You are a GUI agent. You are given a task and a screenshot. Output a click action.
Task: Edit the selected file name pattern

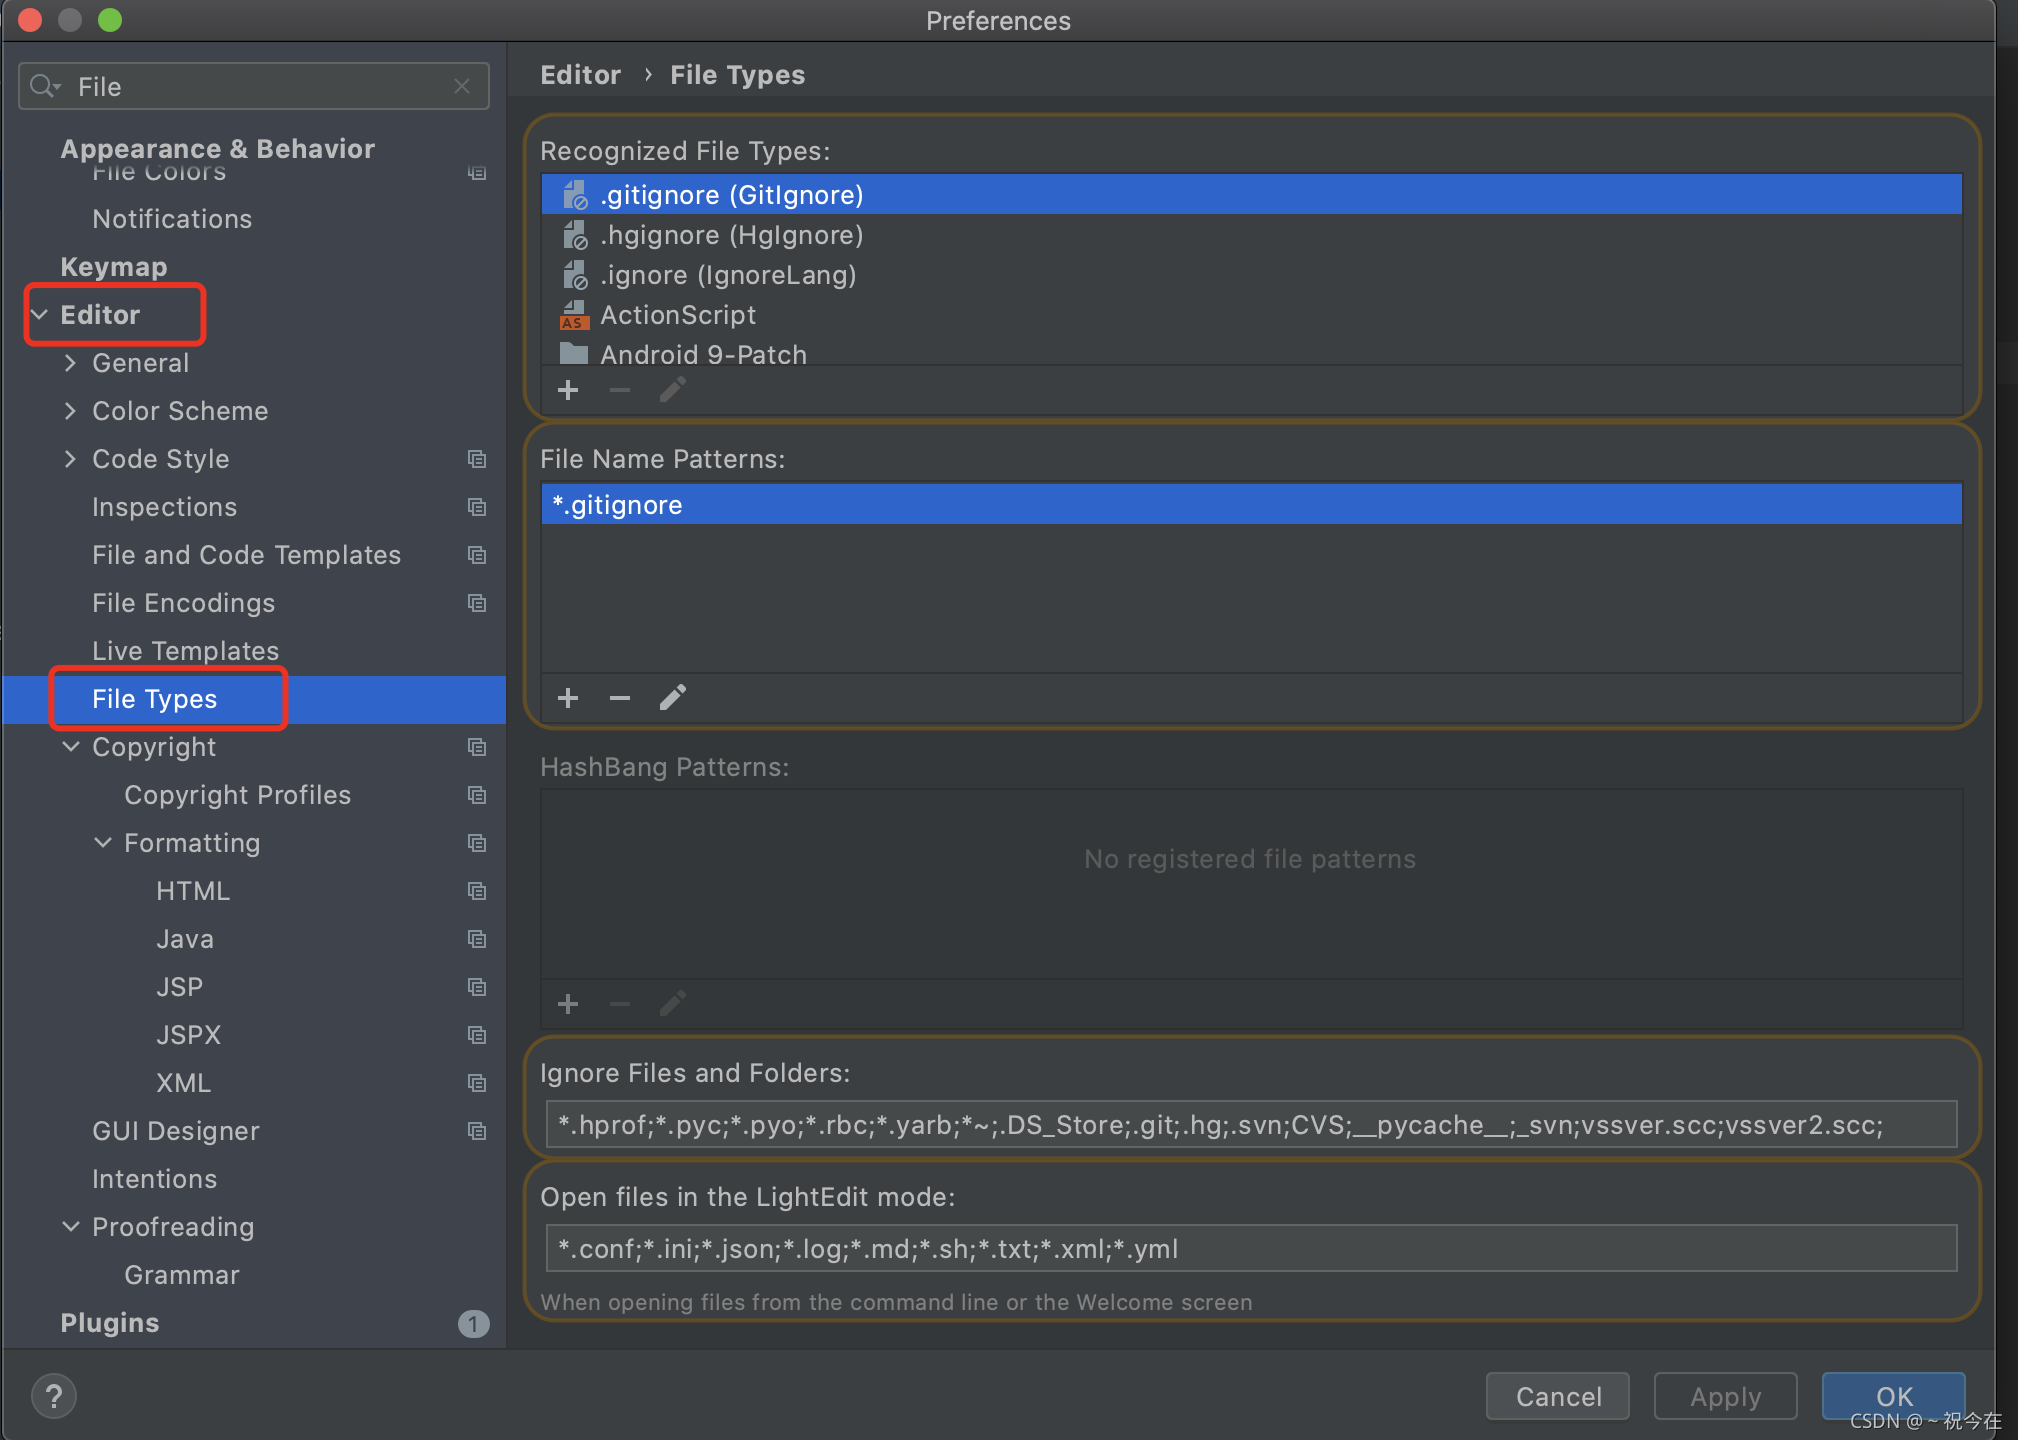point(673,698)
